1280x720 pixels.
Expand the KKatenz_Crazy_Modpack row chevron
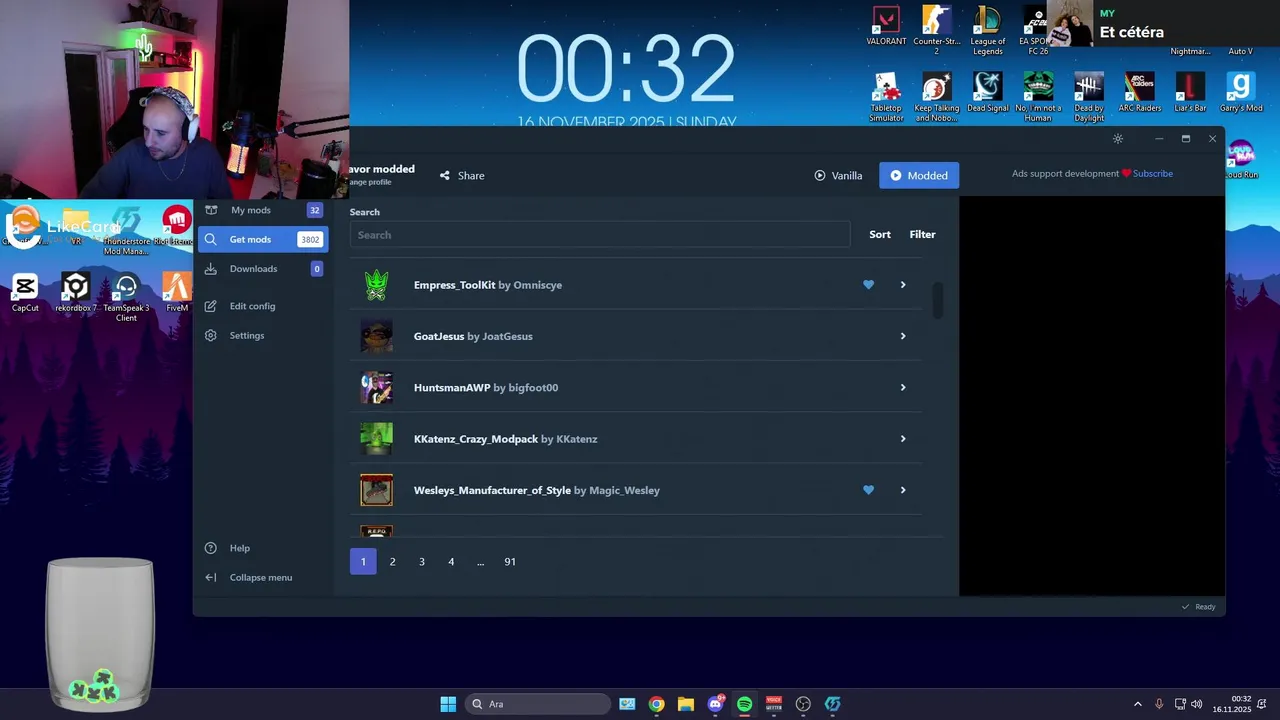(x=902, y=439)
